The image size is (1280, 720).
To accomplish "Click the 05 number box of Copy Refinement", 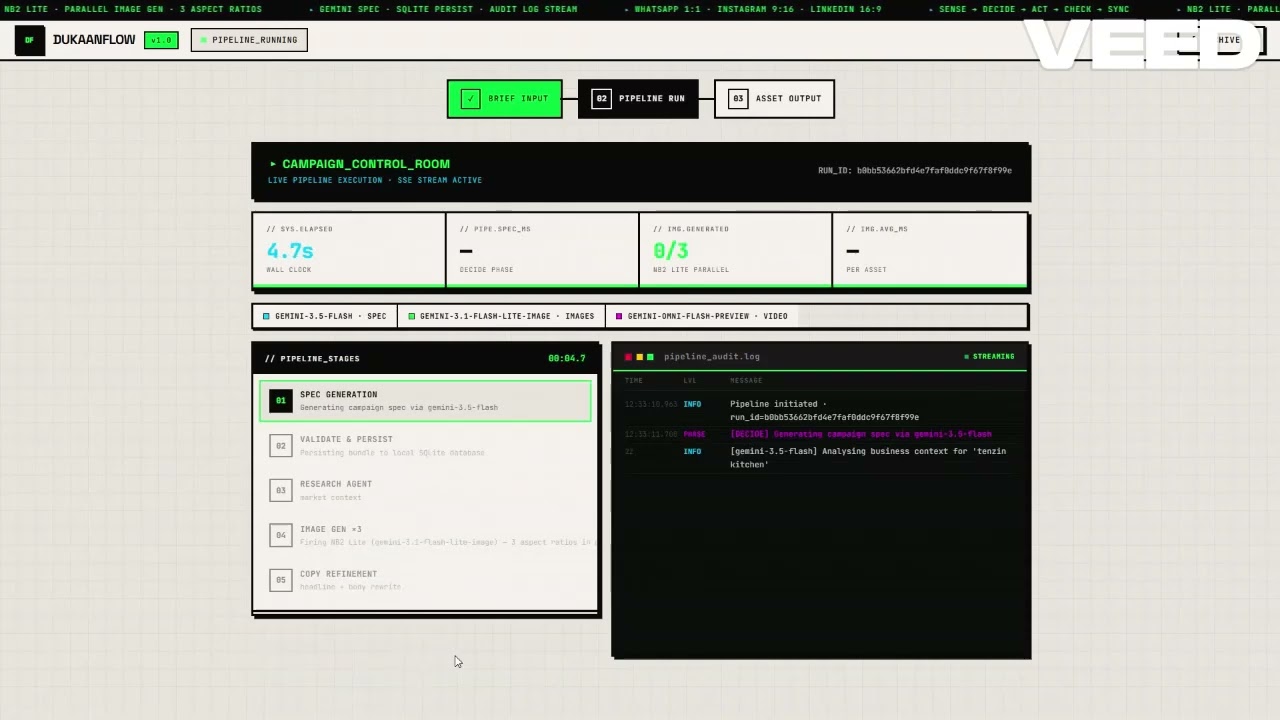I will [281, 580].
